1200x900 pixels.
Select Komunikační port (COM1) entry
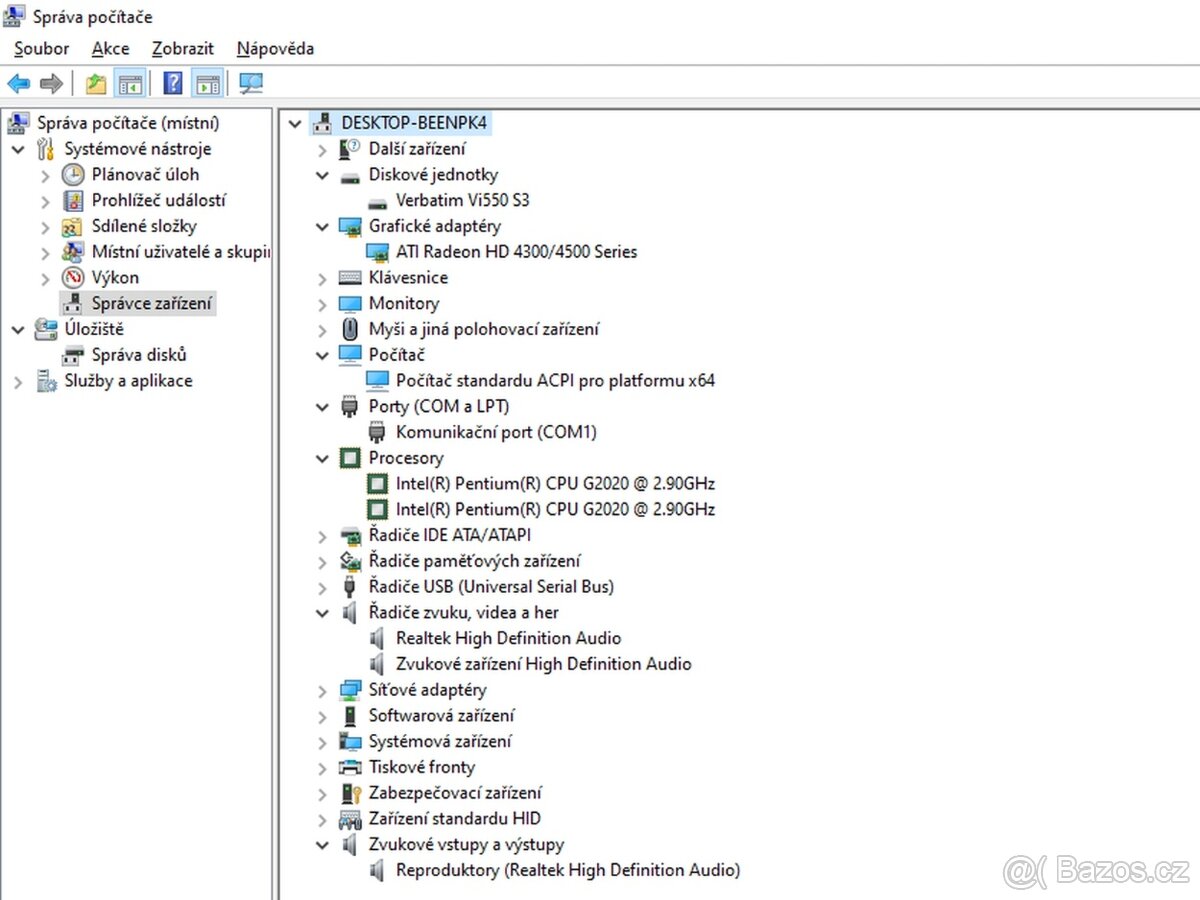pos(496,432)
